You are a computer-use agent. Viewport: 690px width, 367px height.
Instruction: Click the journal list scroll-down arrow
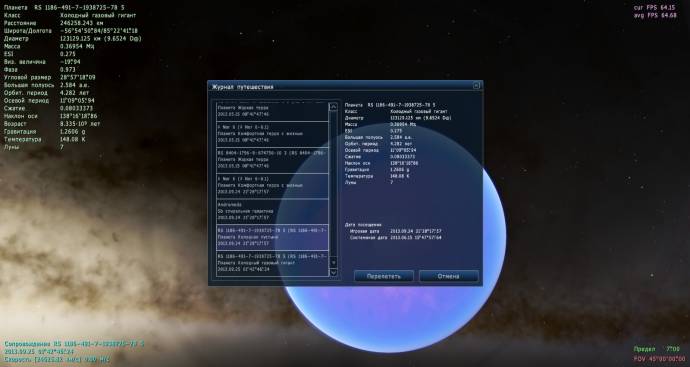[x=333, y=273]
